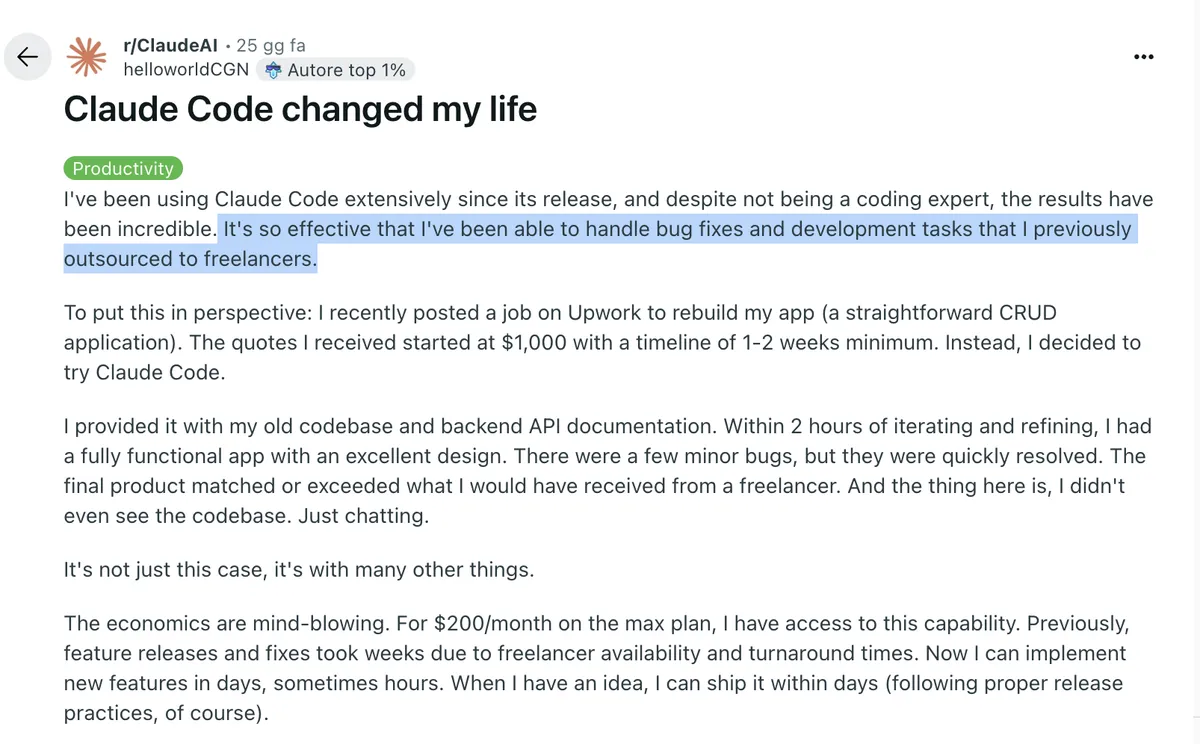Click the Autore top 1% label text

click(x=346, y=70)
